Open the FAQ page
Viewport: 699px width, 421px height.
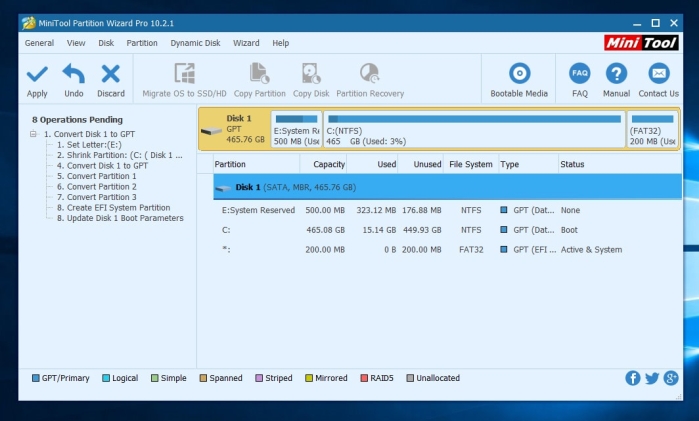point(580,81)
